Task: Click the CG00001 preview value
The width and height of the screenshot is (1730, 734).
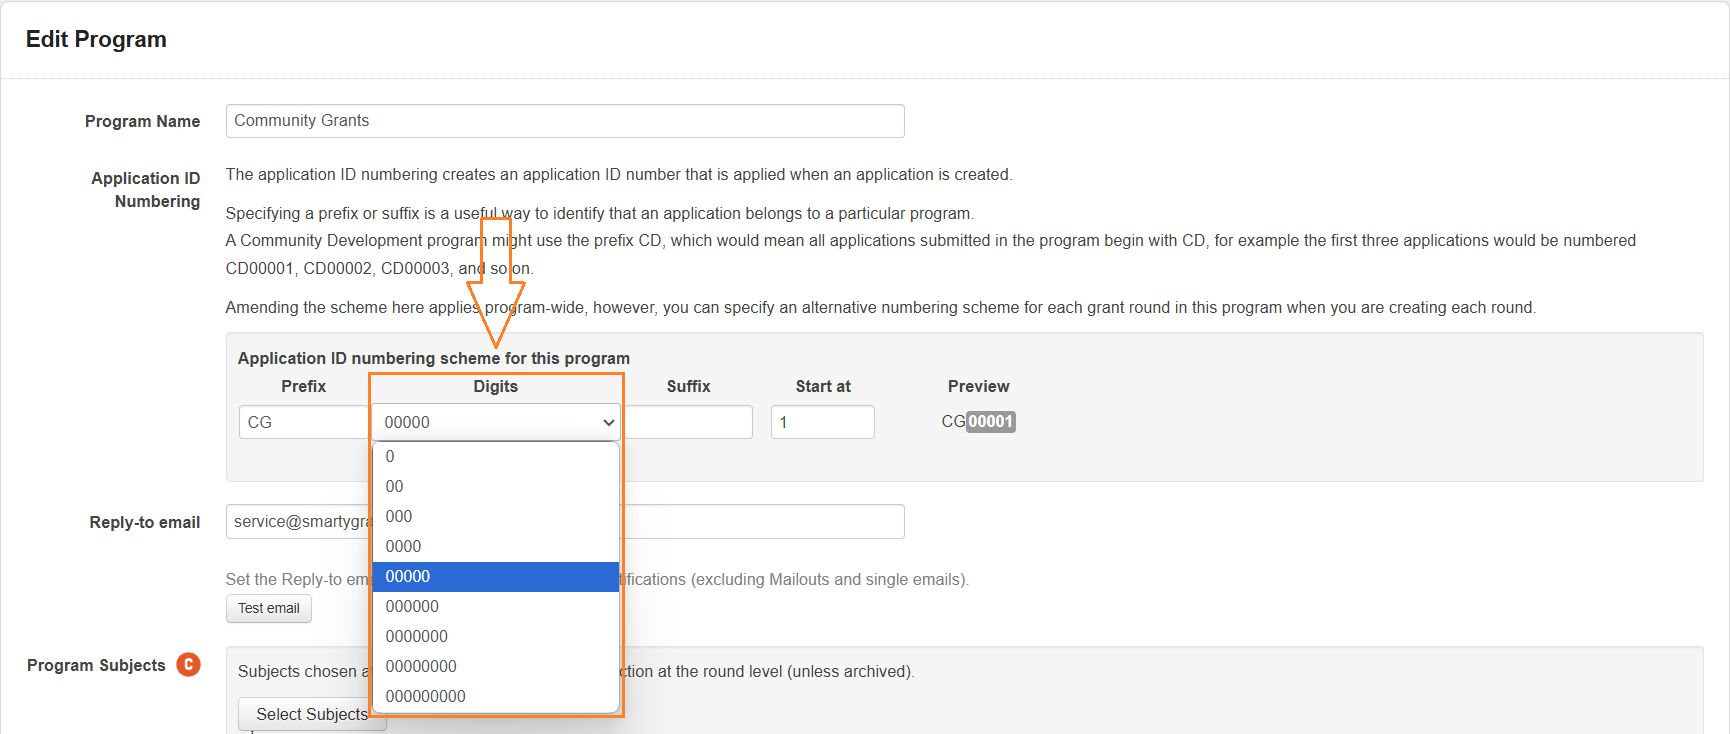Action: tap(978, 422)
